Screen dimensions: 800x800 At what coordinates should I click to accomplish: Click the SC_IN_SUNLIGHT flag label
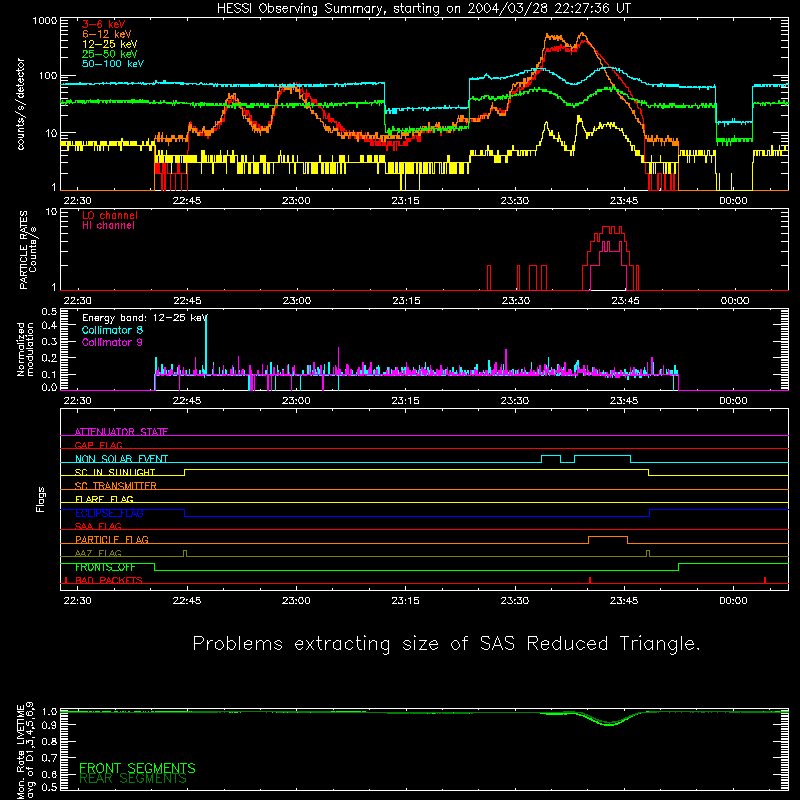pos(115,472)
